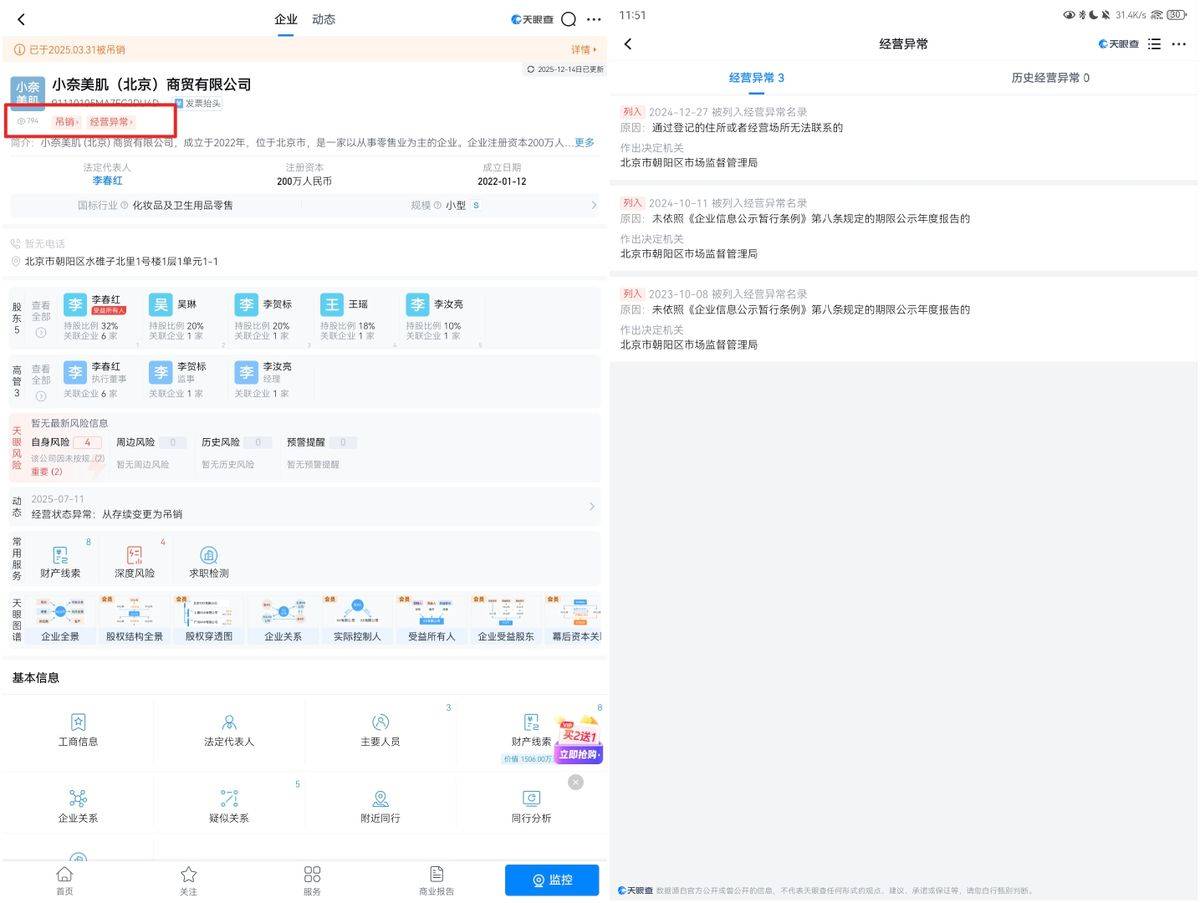Select 首页 in the bottom navigation
Viewport: 1200px width, 903px height.
tap(64, 879)
